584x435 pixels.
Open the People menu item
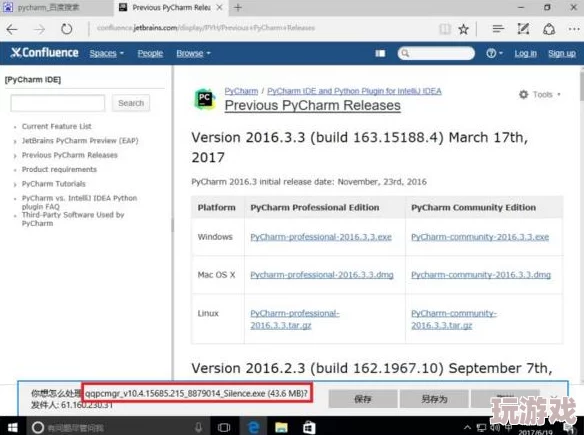(150, 53)
